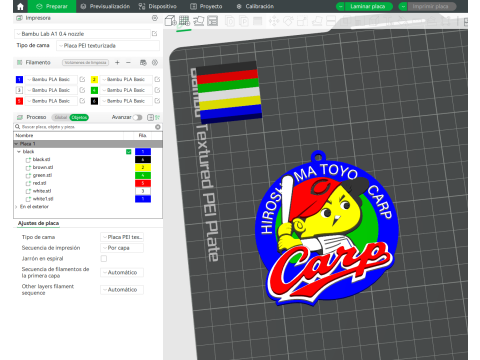Select the lay on face tool icon

316,21
